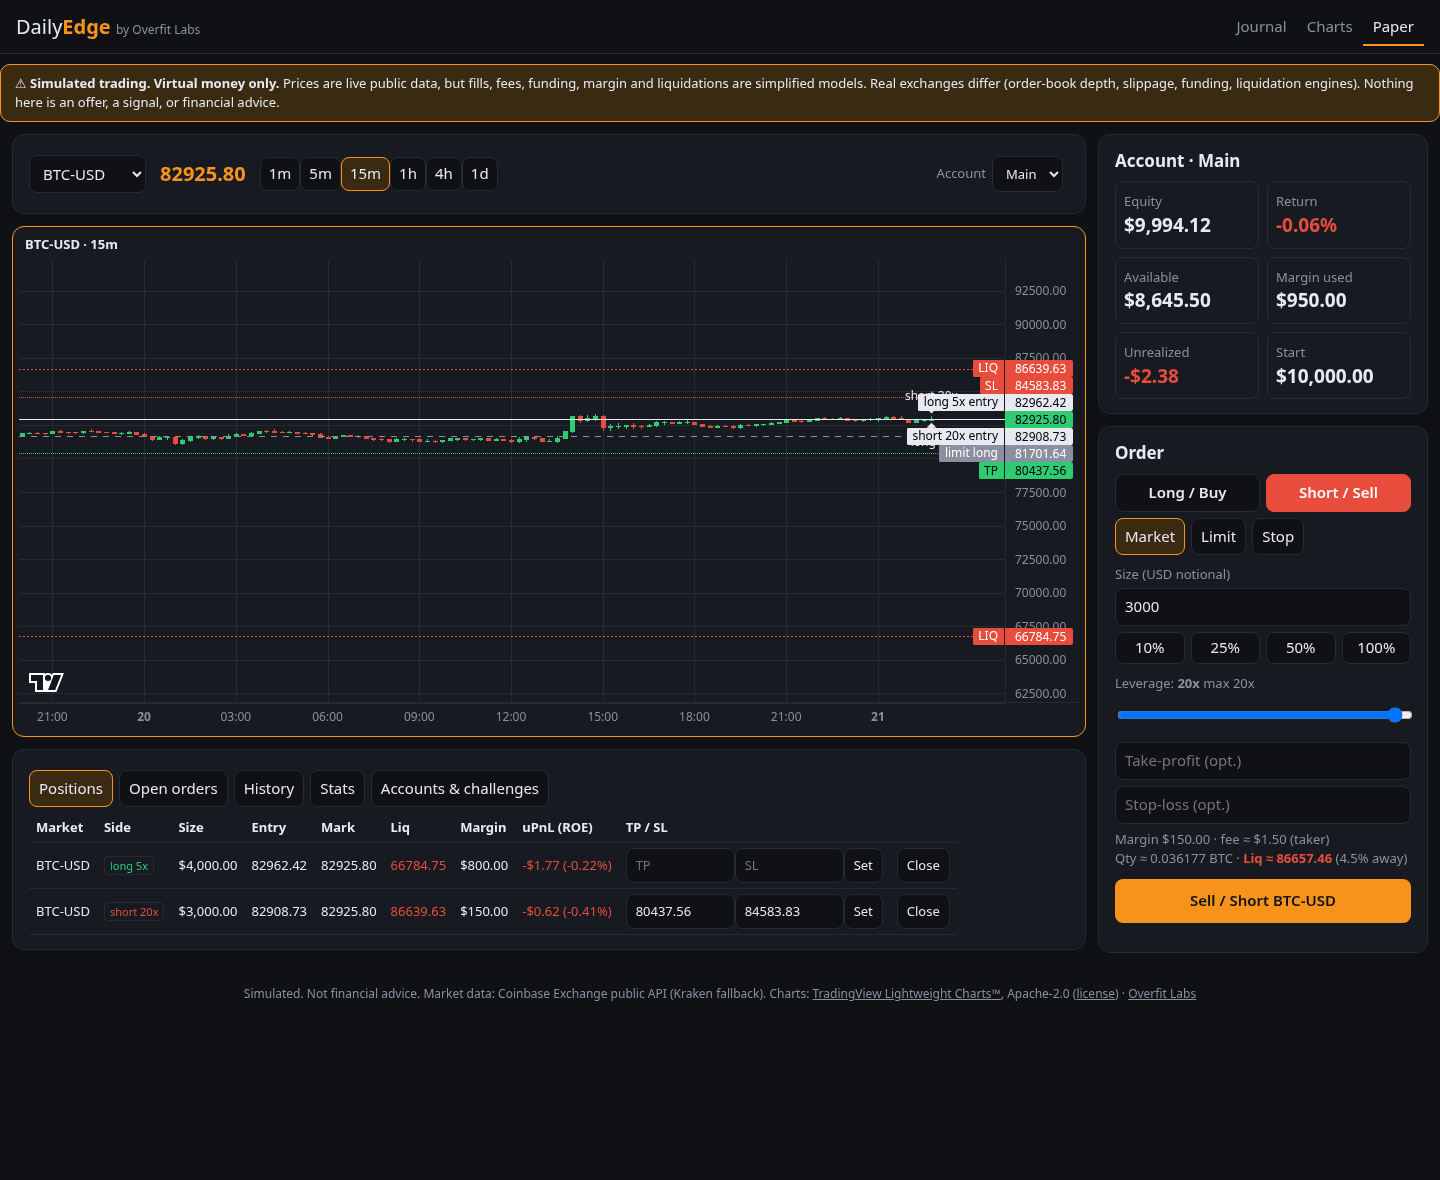This screenshot has width=1440, height=1180.
Task: Click the TradingView logo on chart
Action: coord(46,682)
